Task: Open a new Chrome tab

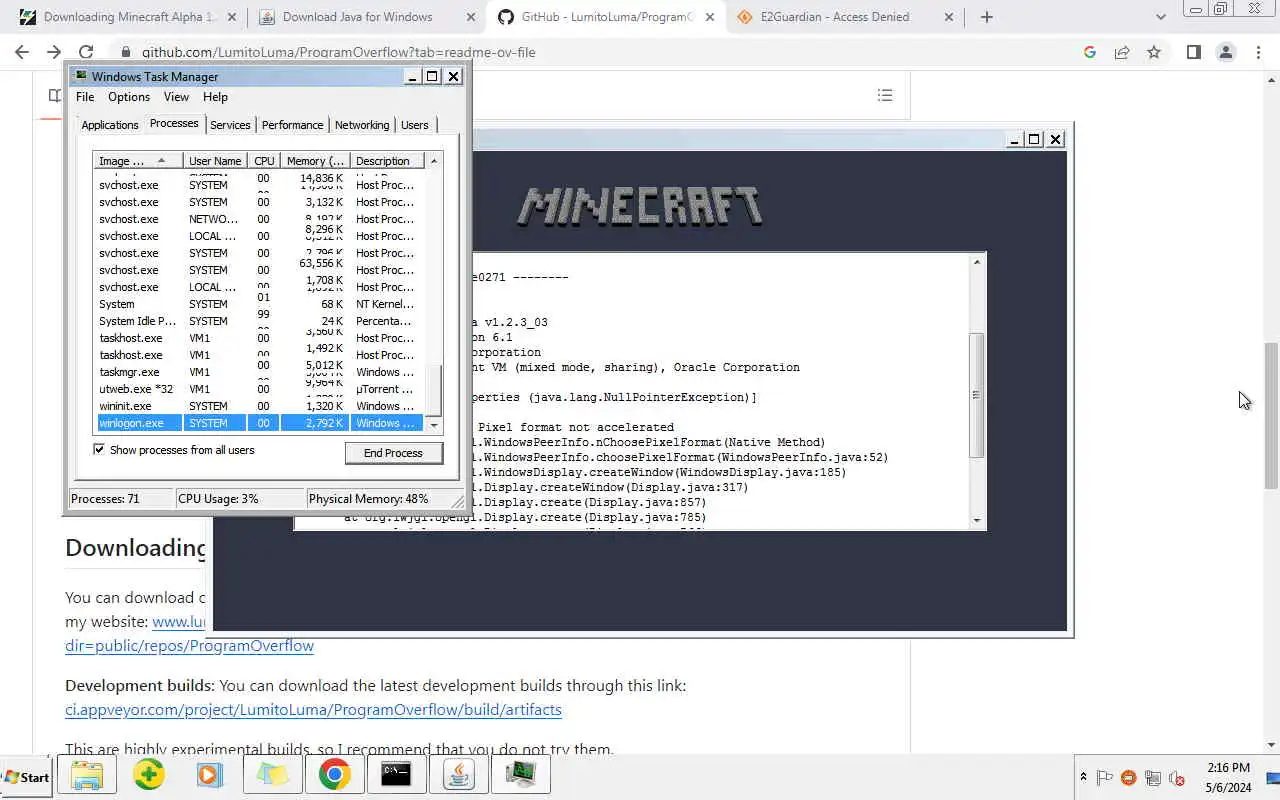Action: point(987,17)
